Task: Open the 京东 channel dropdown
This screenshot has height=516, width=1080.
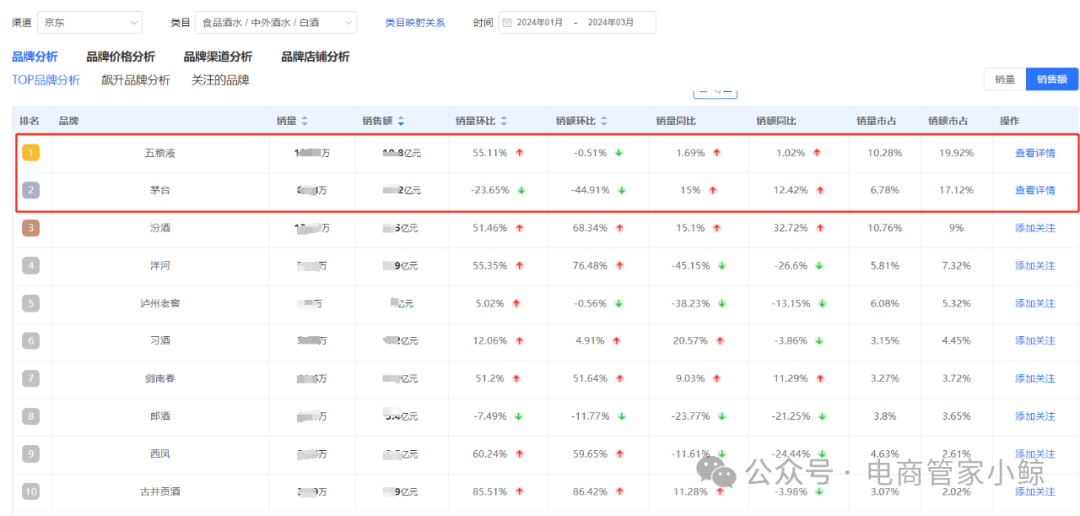Action: coord(90,23)
